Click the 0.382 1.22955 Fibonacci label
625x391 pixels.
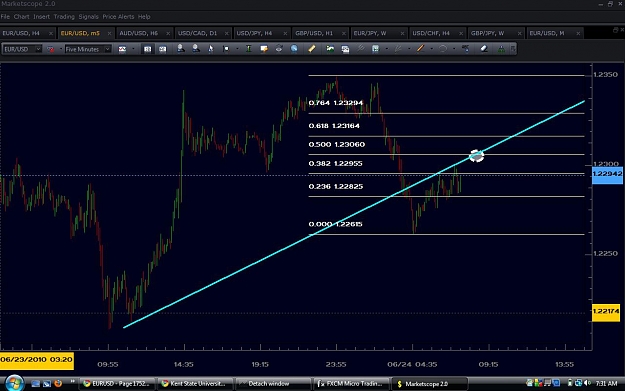pyautogui.click(x=336, y=163)
